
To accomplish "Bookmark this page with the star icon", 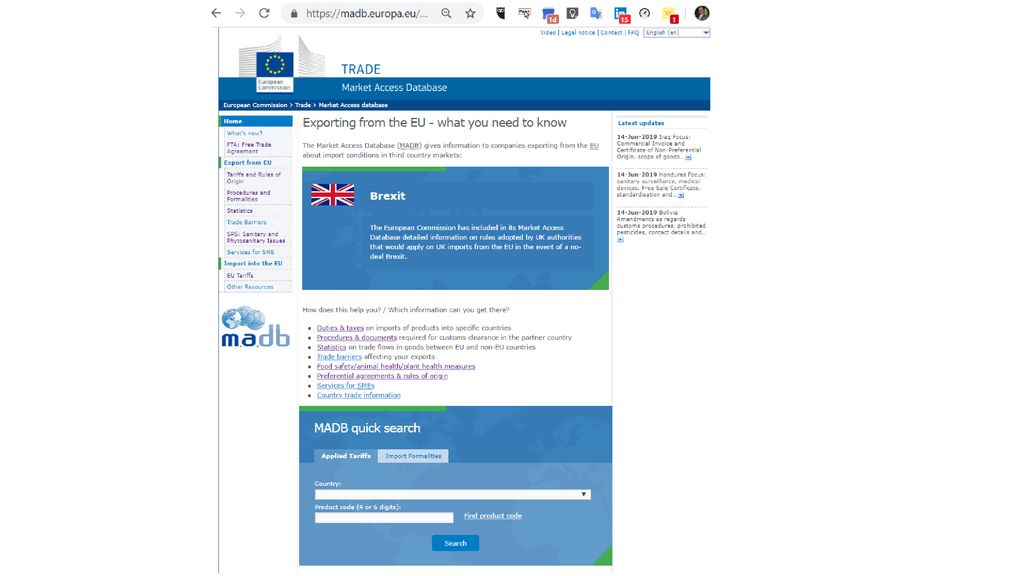I will pyautogui.click(x=470, y=13).
